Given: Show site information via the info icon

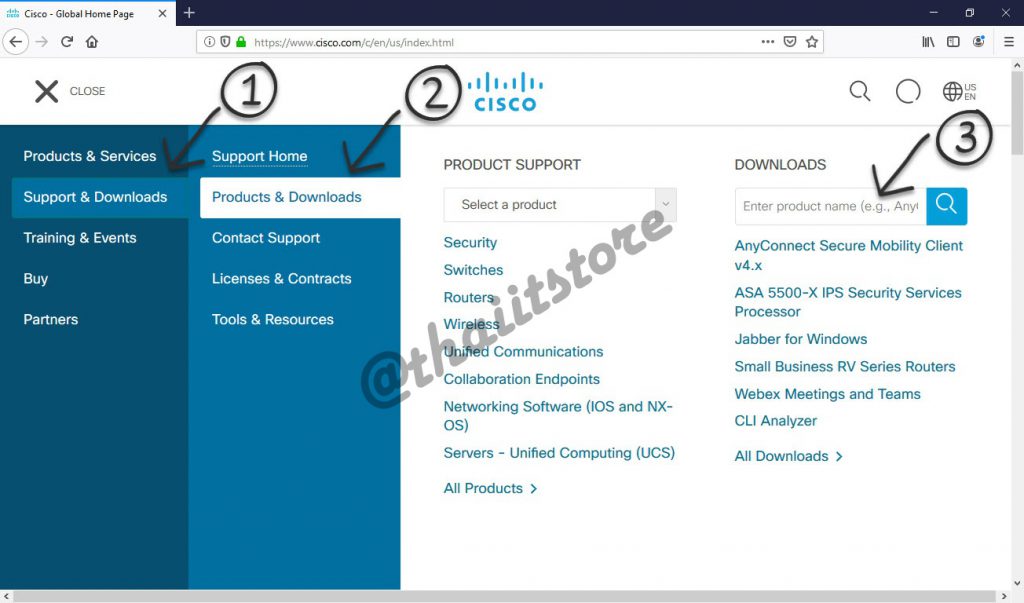Looking at the screenshot, I should (209, 42).
